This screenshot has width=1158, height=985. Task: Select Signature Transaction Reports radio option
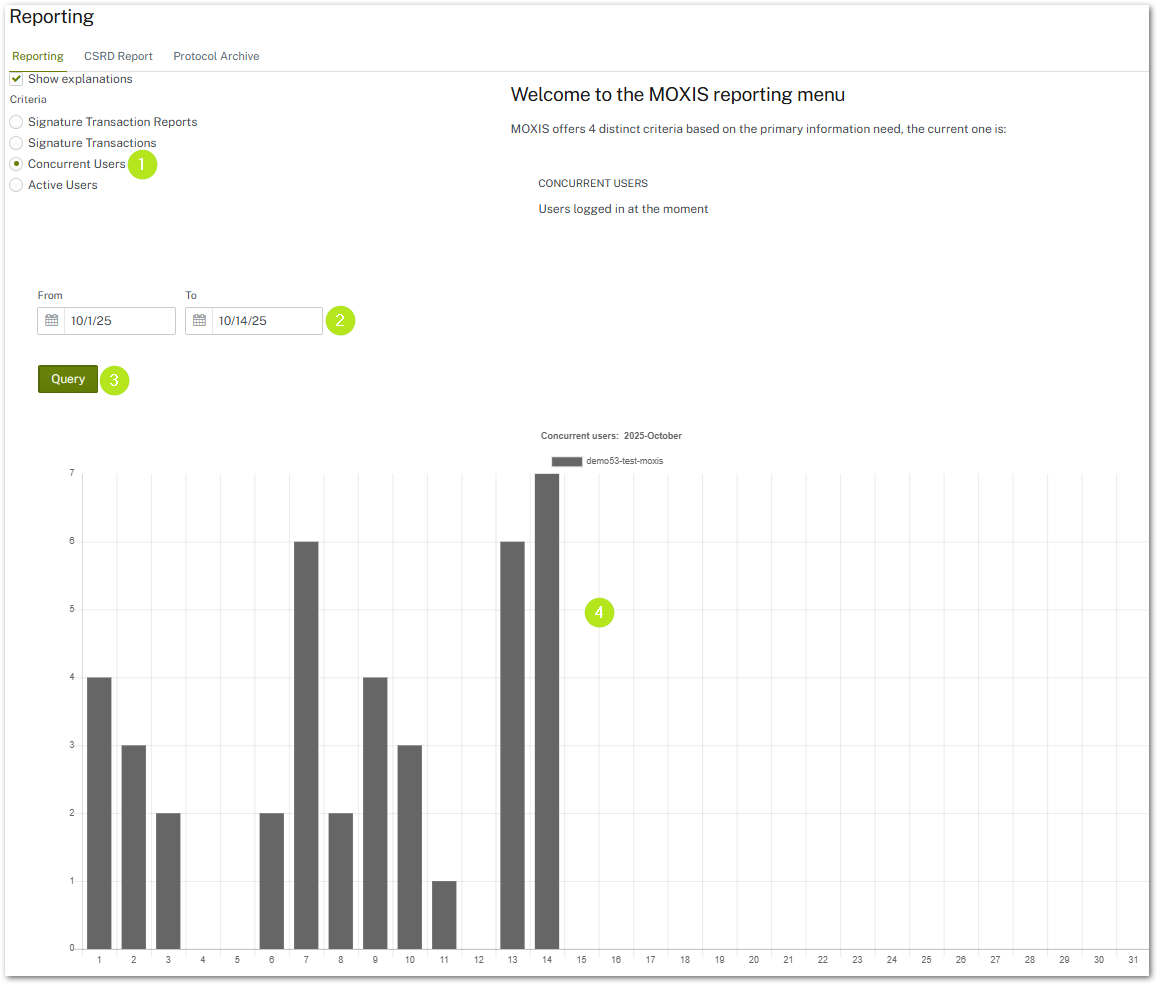coord(16,122)
